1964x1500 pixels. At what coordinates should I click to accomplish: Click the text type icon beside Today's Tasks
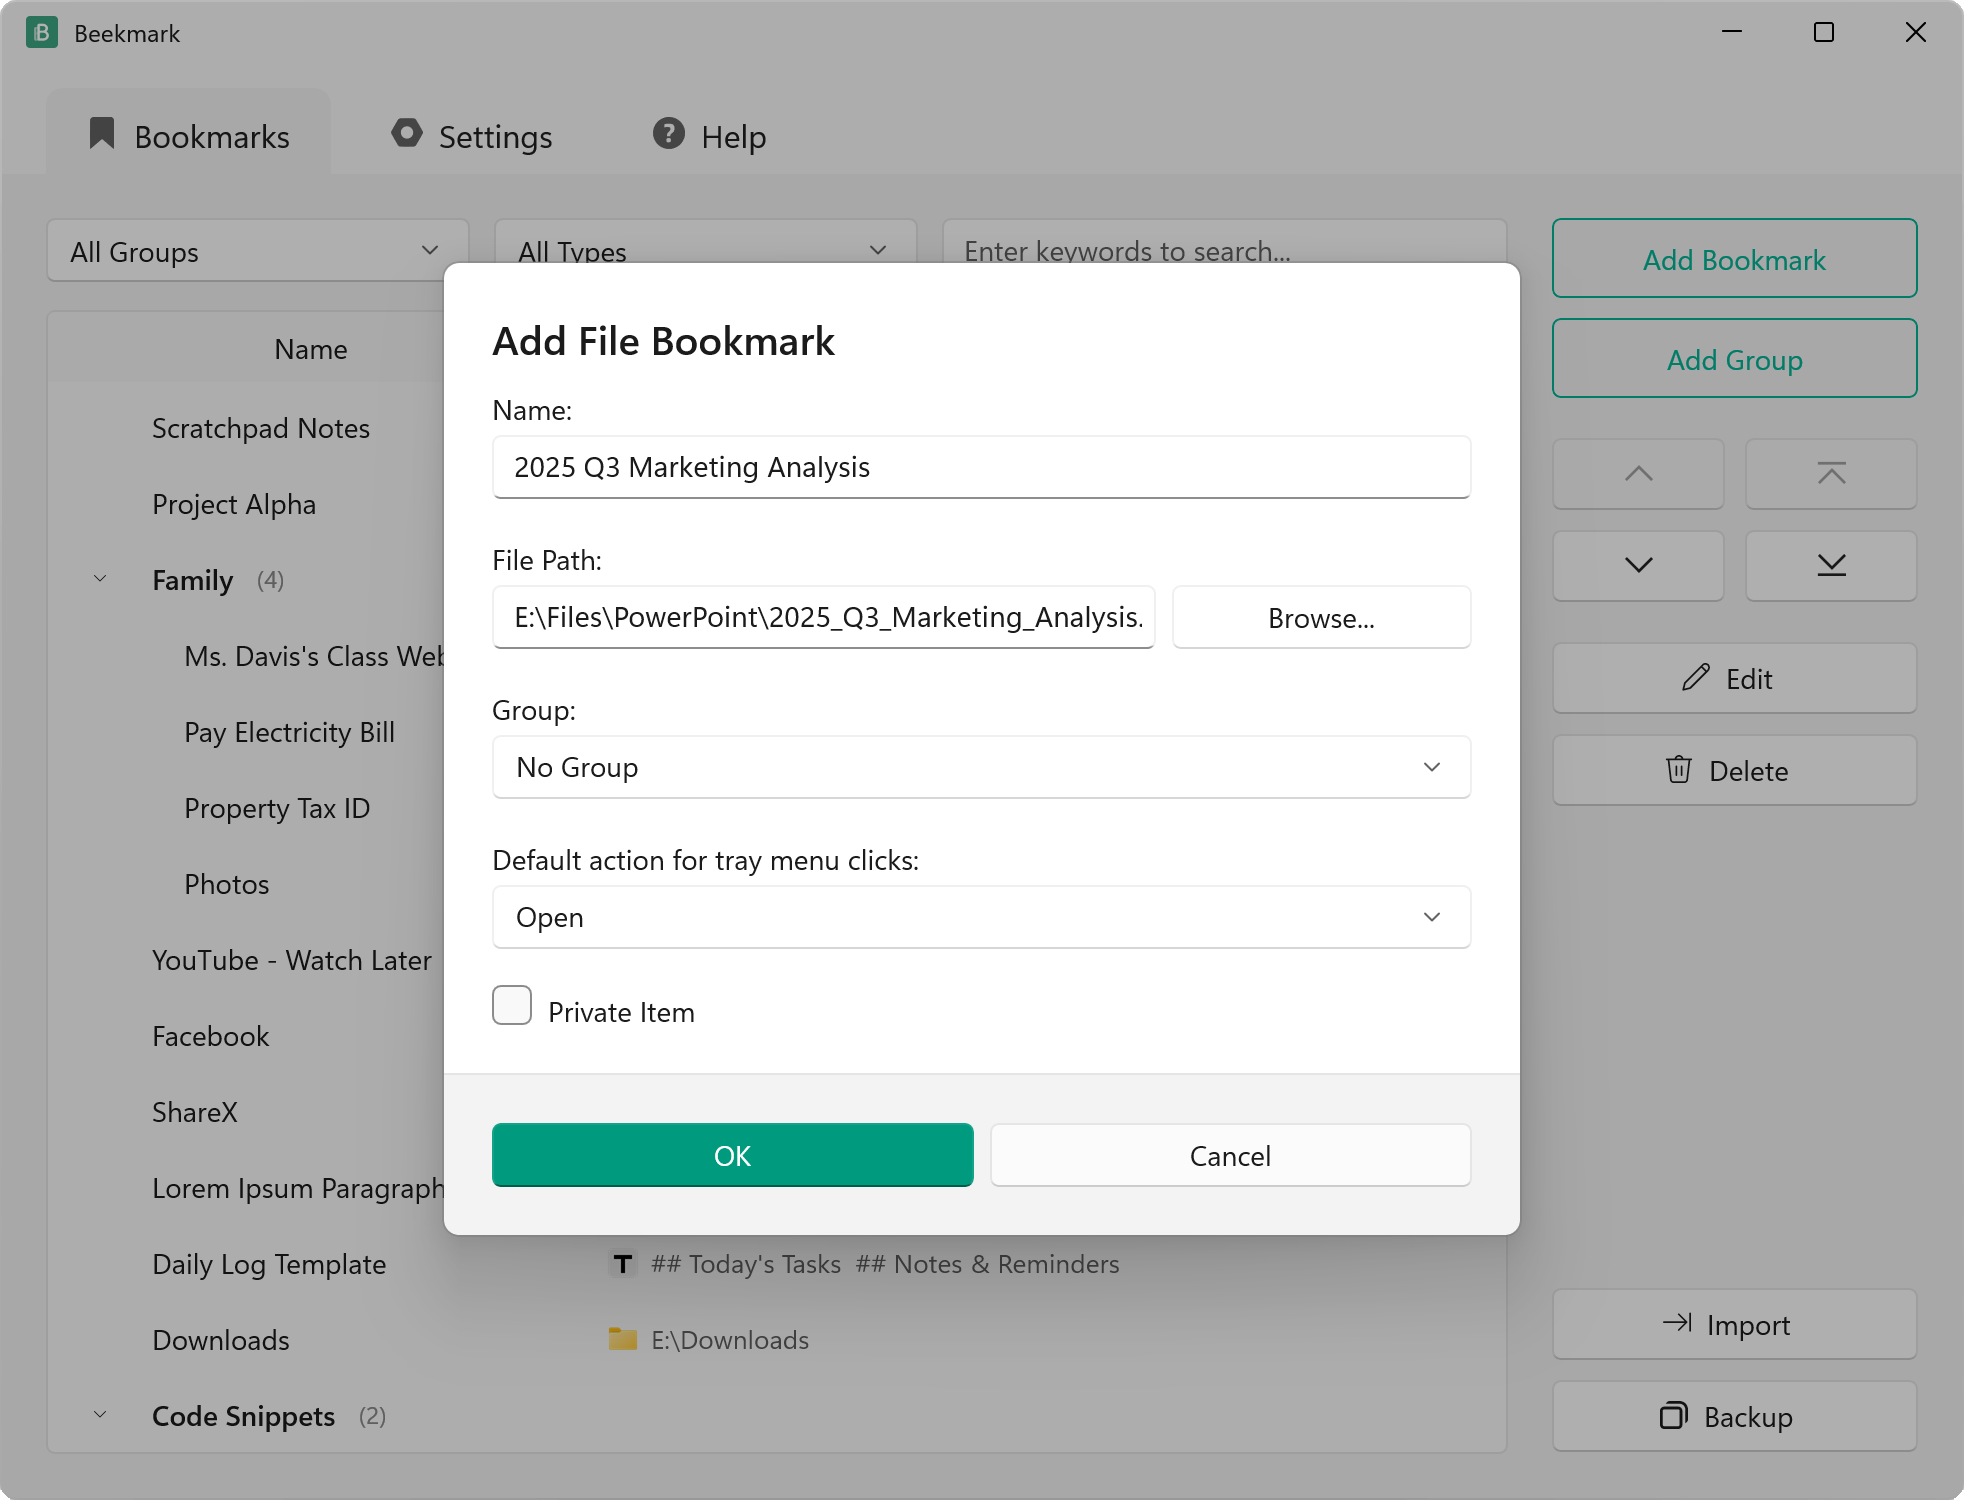(x=623, y=1264)
